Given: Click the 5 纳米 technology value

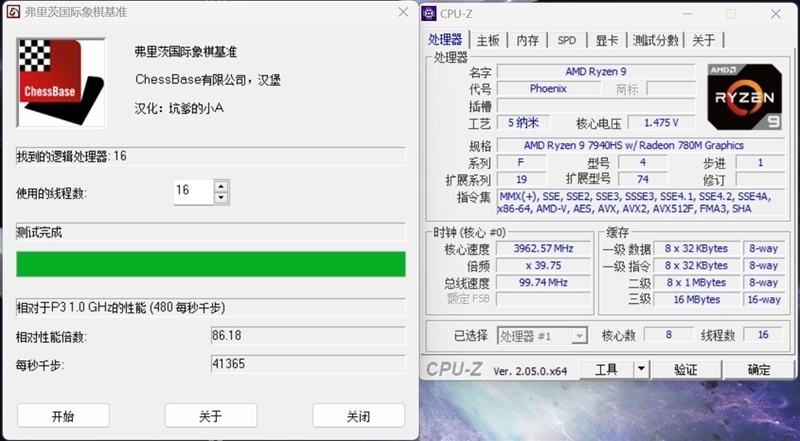Looking at the screenshot, I should (x=523, y=122).
